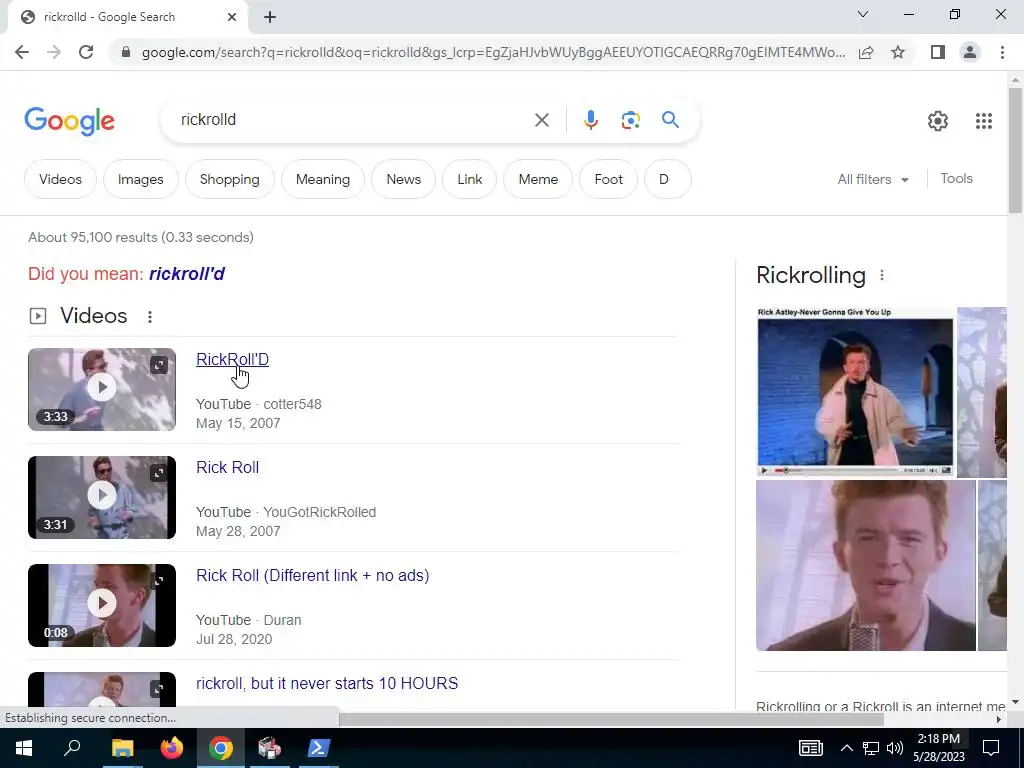Open Google quick settings gear

click(x=938, y=121)
